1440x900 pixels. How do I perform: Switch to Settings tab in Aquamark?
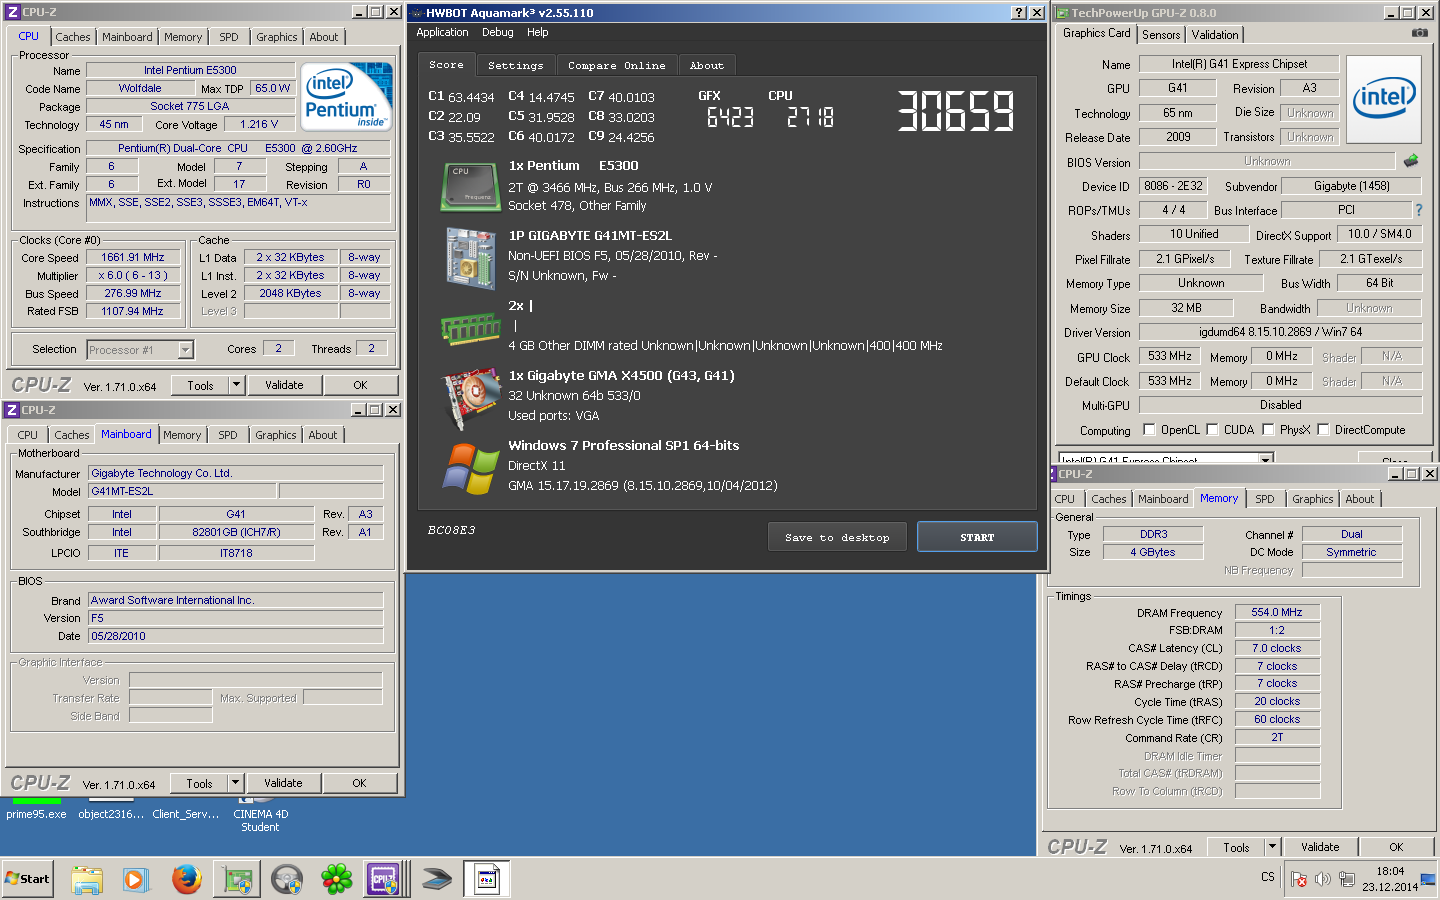click(x=516, y=65)
